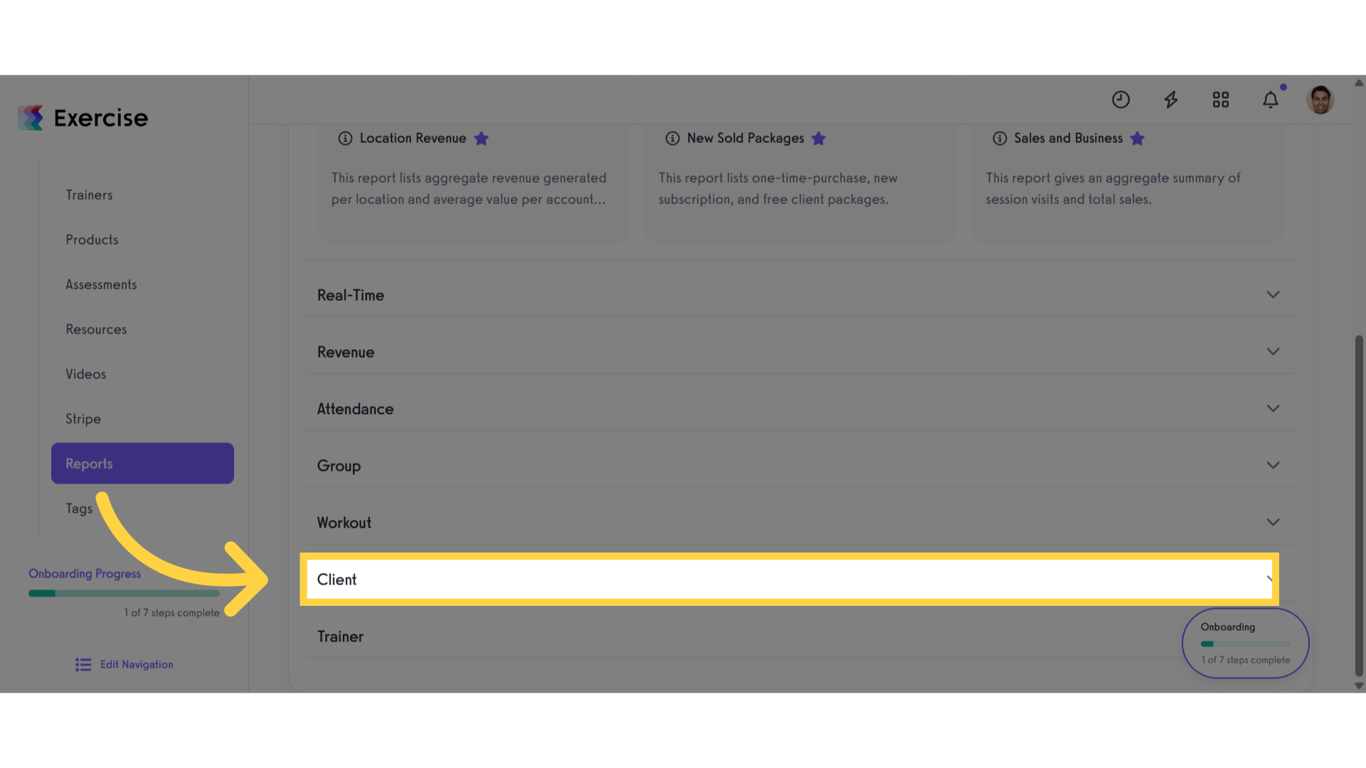
Task: Favorite the Sales and Business report
Action: pos(1137,138)
